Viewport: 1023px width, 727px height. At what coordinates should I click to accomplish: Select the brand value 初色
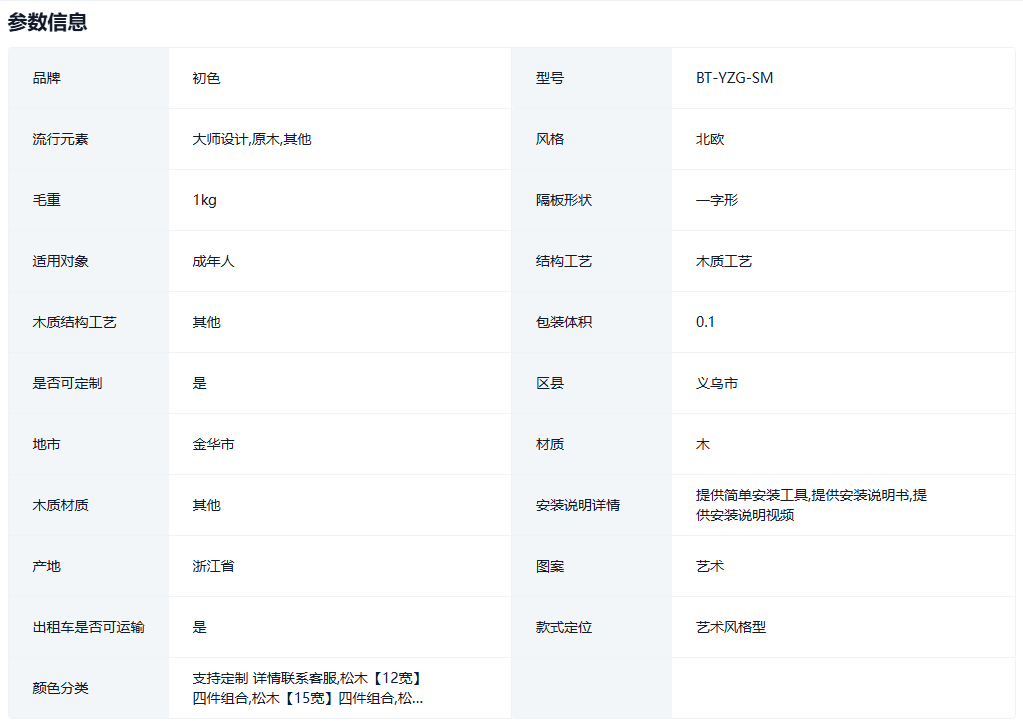[x=206, y=78]
